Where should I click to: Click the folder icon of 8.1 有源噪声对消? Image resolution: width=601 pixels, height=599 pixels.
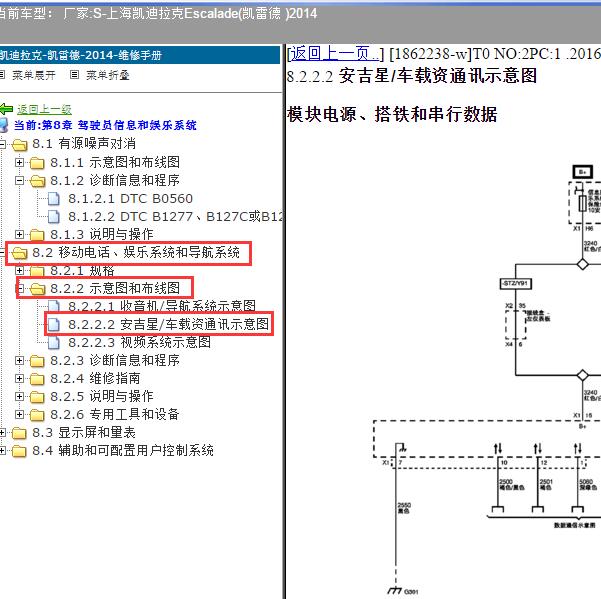coord(20,145)
